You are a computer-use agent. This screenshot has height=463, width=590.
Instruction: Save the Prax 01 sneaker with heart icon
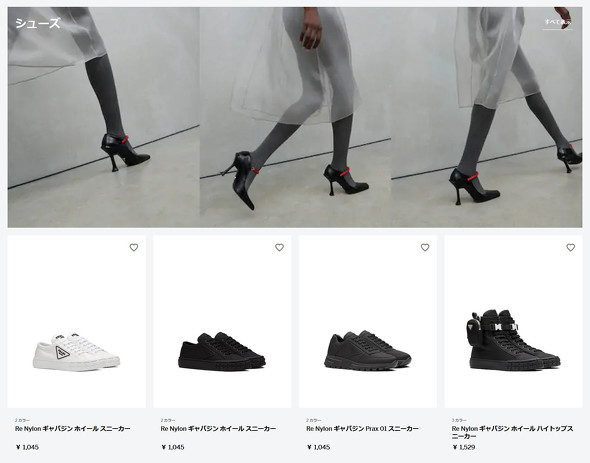[x=425, y=247]
